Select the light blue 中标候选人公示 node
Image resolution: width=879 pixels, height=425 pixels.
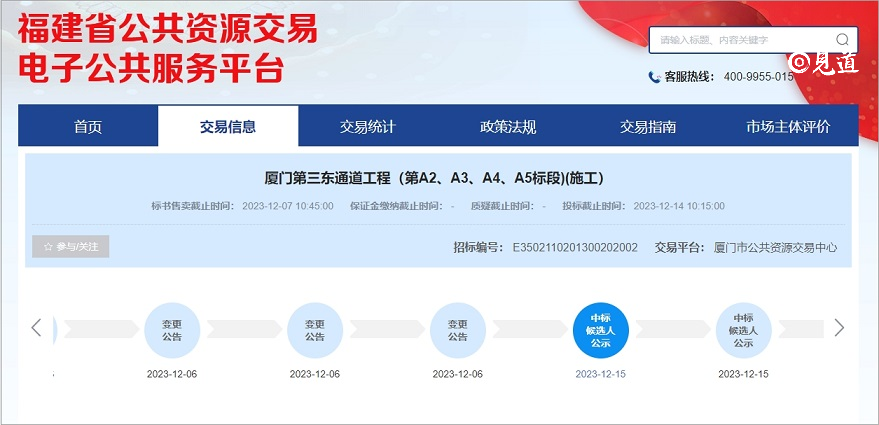click(743, 329)
